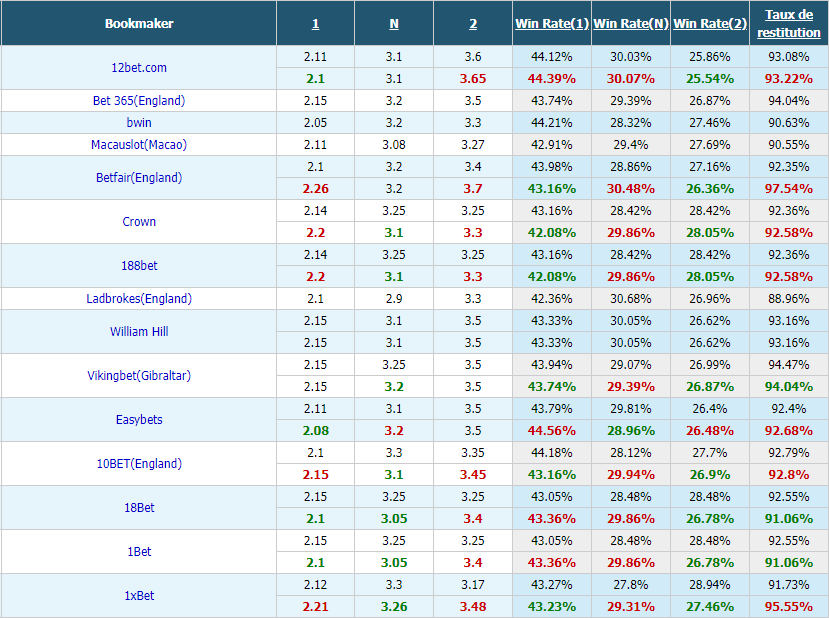The image size is (829, 618).
Task: Select the red 92.68% restitution value
Action: [789, 431]
